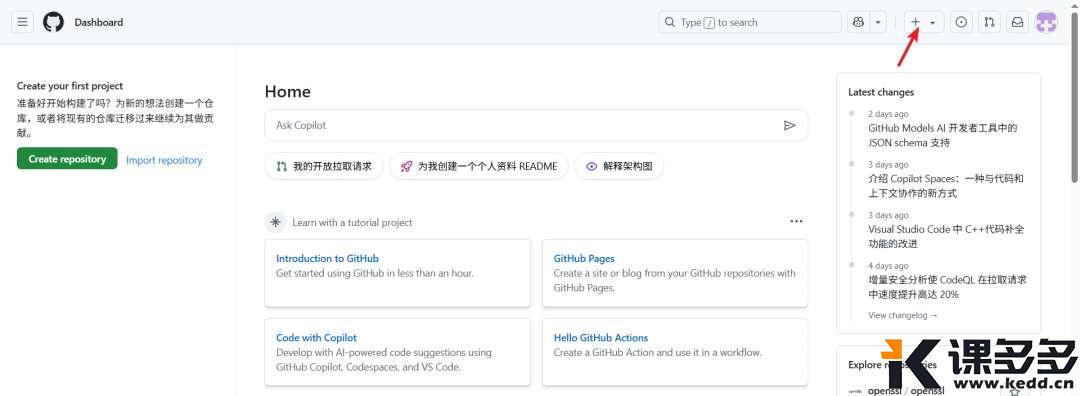Click the sparkle icon beside 'Learn with a tutorial project'
The width and height of the screenshot is (1080, 396).
[x=276, y=222]
